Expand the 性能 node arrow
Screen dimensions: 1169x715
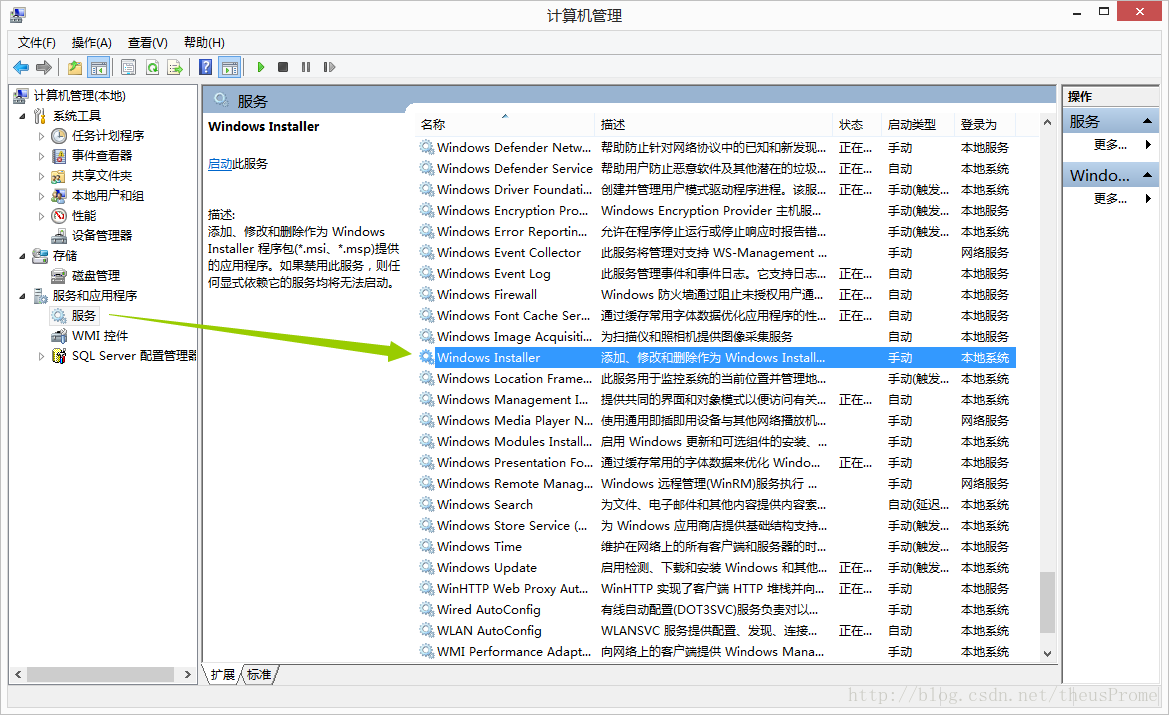click(41, 215)
